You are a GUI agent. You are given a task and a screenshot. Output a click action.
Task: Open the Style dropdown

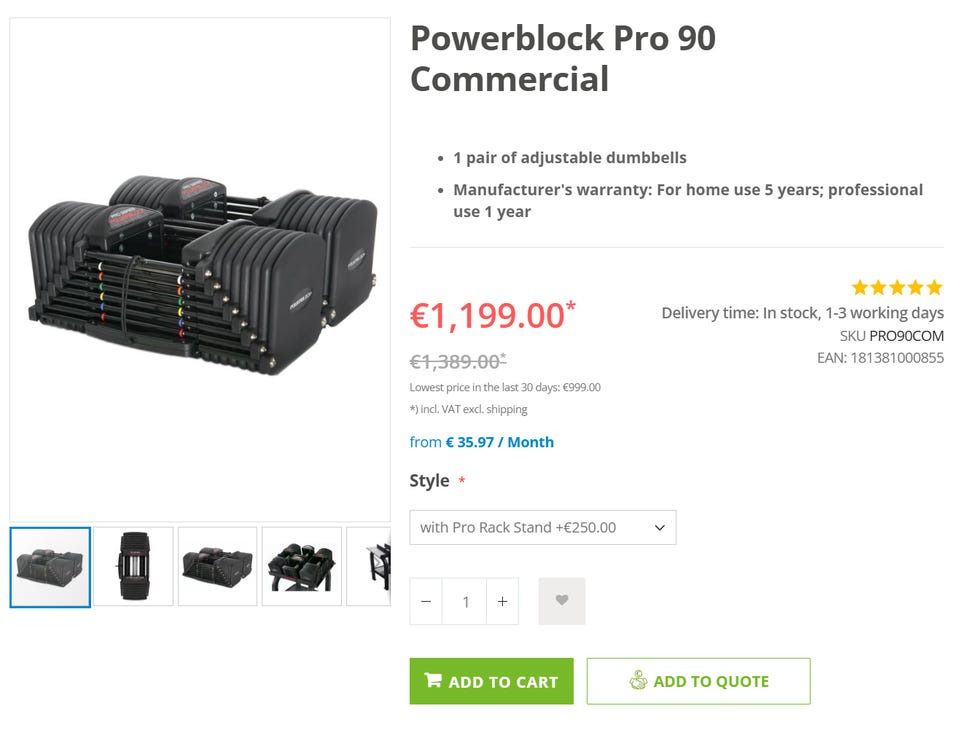(542, 527)
